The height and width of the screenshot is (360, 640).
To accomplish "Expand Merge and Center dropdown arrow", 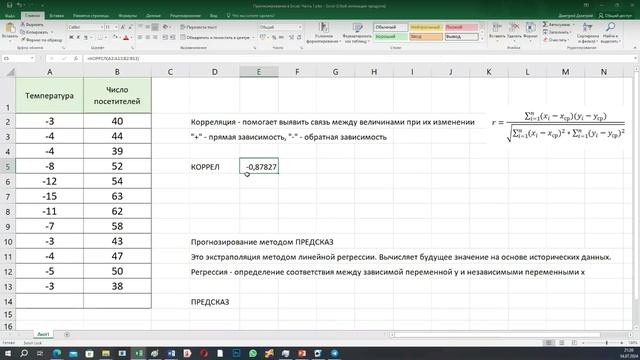I will tap(253, 37).
